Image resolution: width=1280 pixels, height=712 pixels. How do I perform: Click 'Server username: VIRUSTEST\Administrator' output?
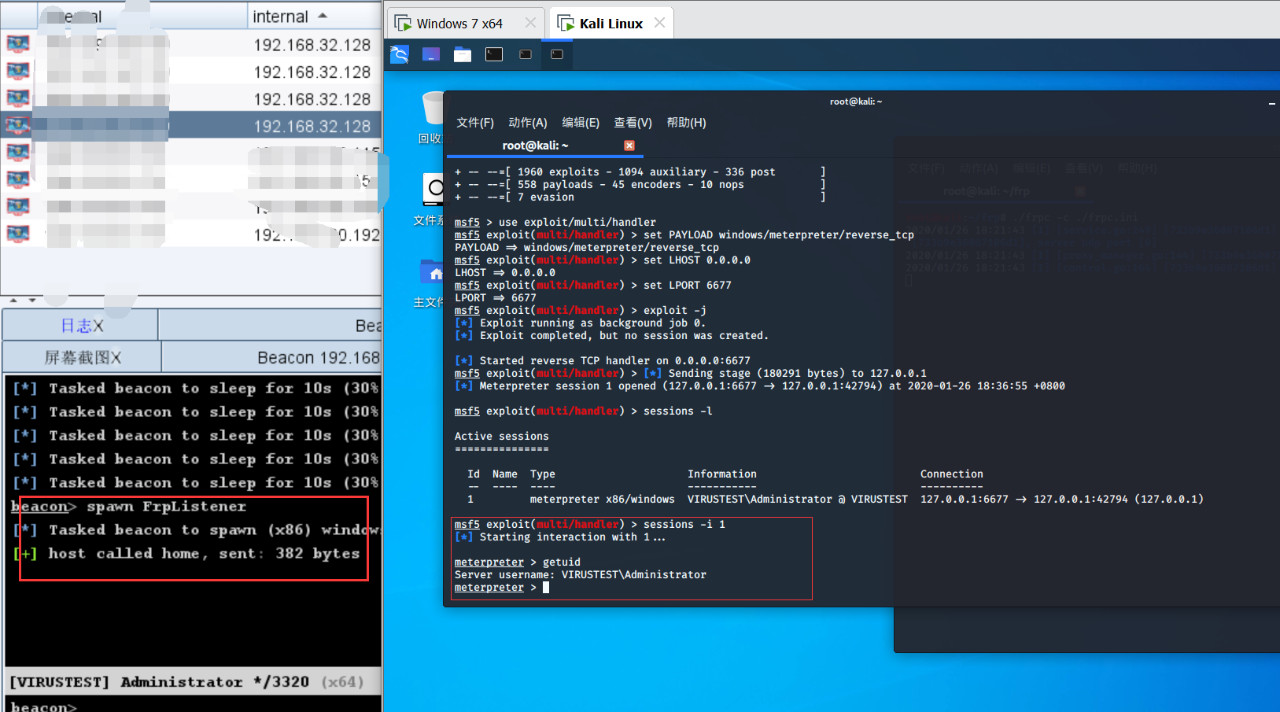580,575
